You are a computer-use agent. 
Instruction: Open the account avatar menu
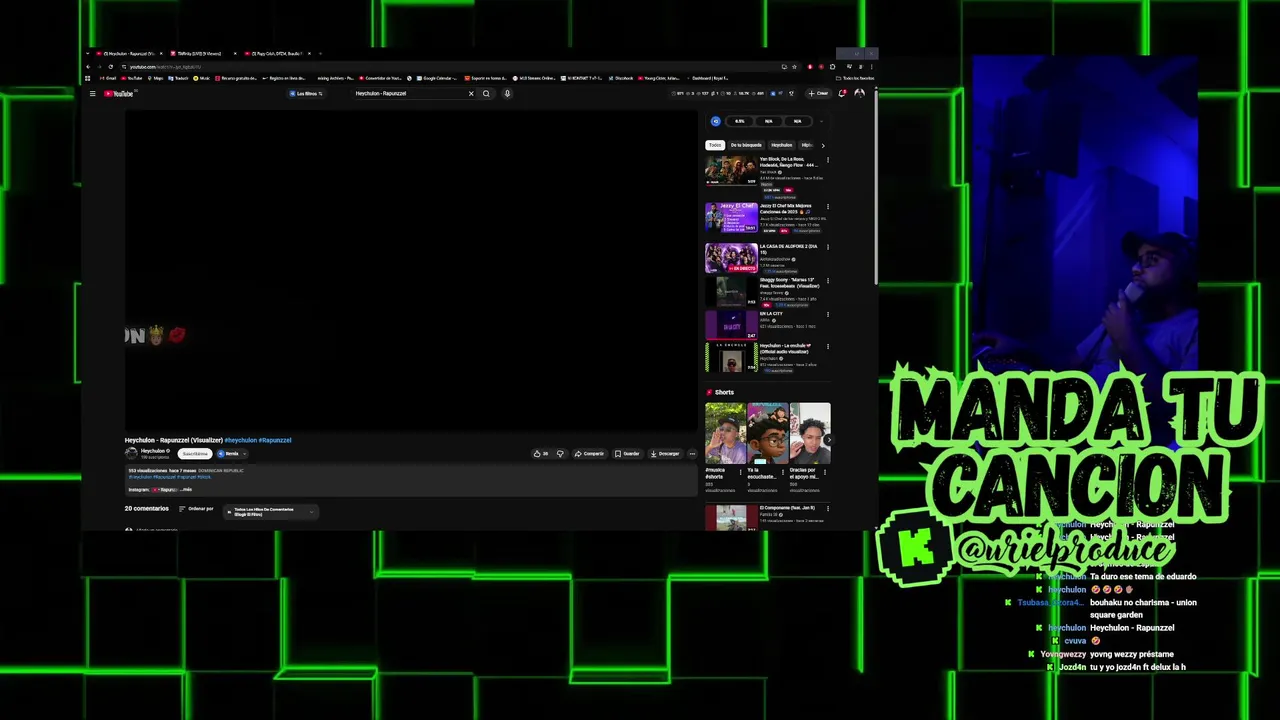click(x=859, y=94)
